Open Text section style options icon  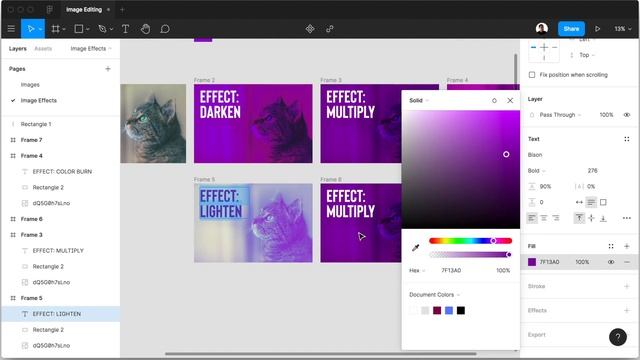click(627, 139)
